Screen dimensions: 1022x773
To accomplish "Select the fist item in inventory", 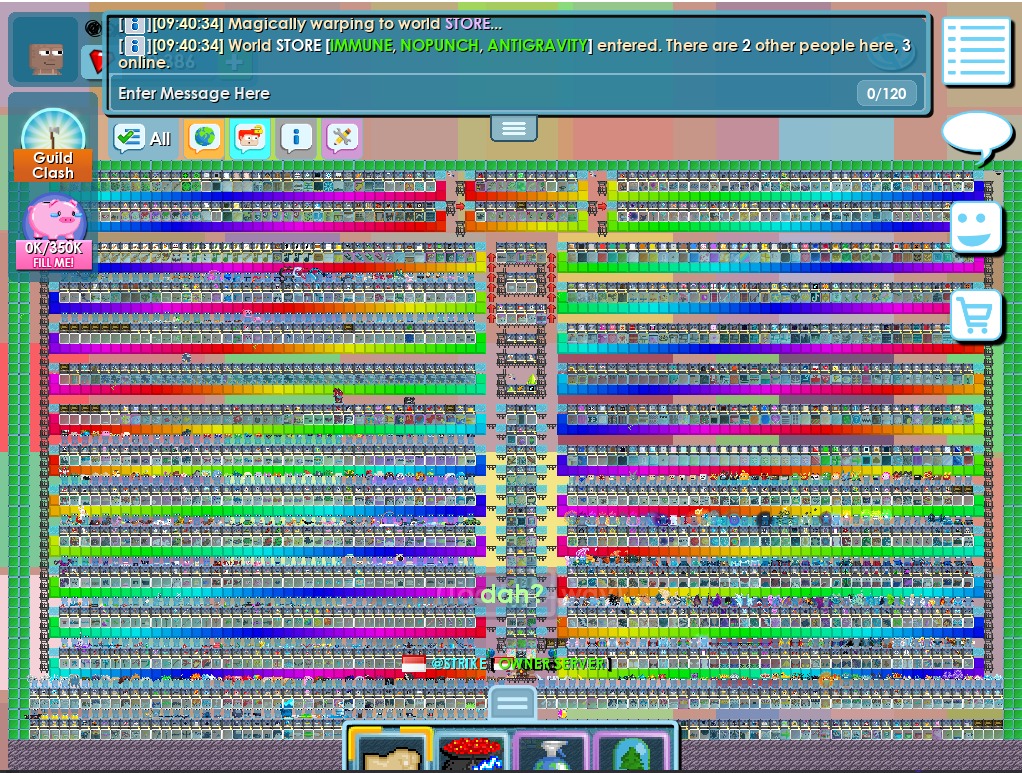I will (x=389, y=748).
